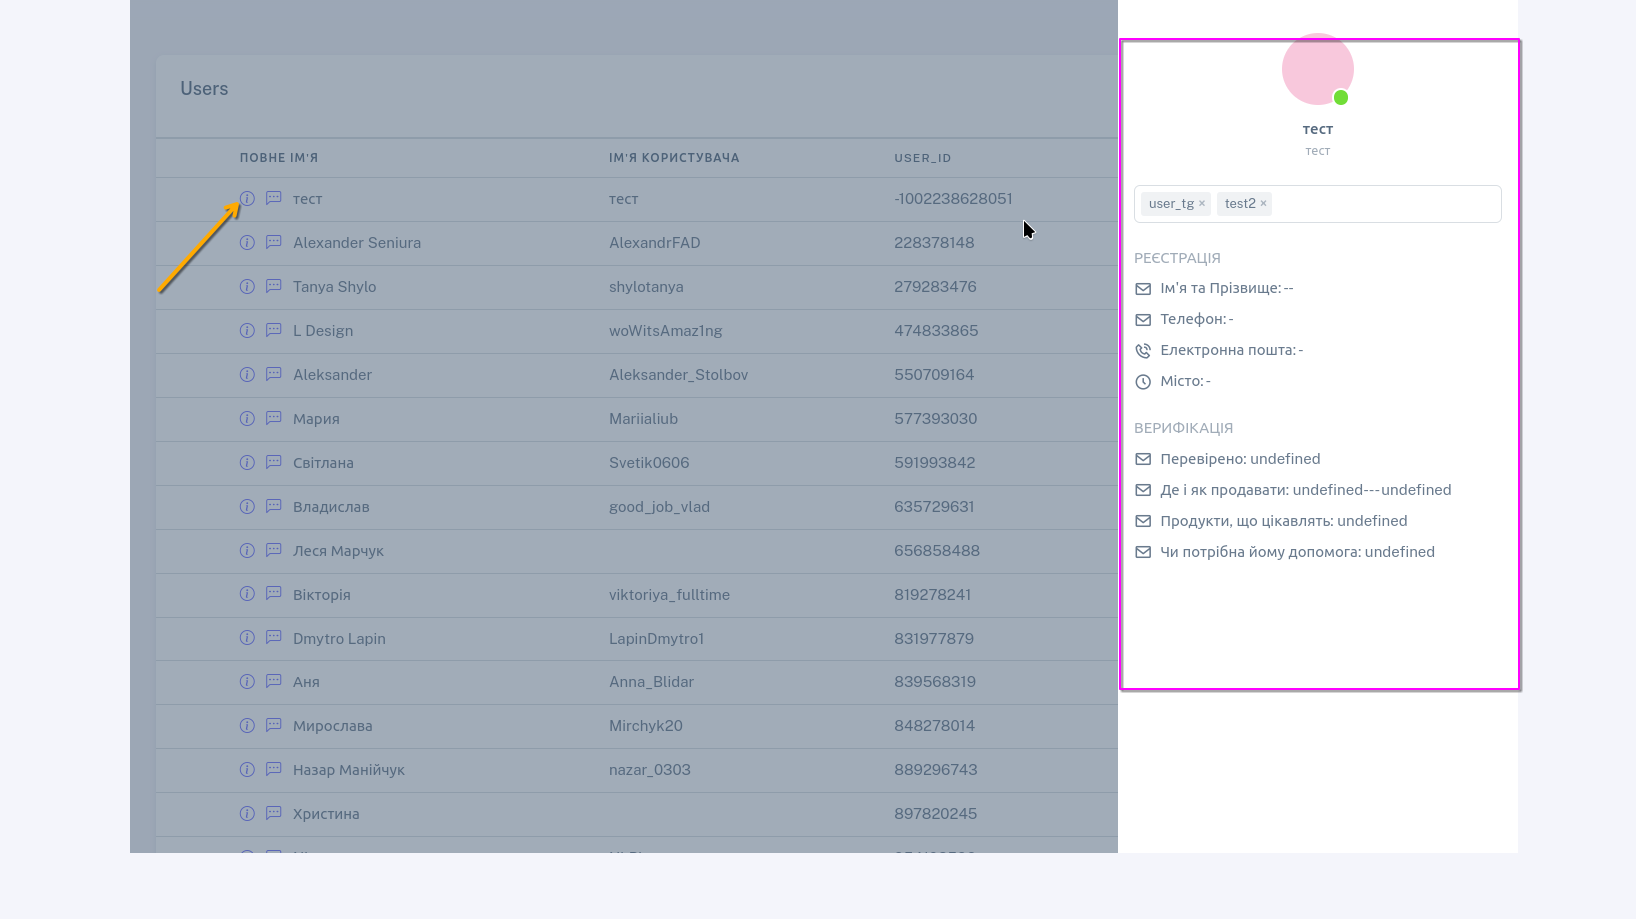1636x919 pixels.
Task: Open chat icon for L Design
Action: tap(273, 331)
